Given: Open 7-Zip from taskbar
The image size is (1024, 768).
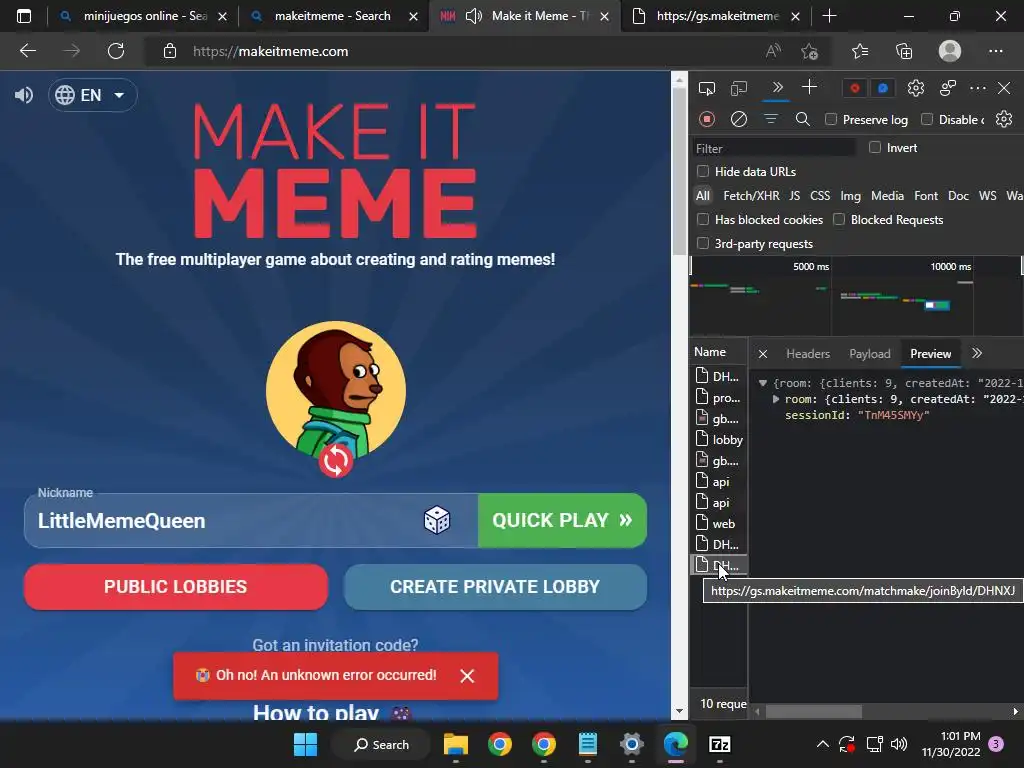Looking at the screenshot, I should click(719, 744).
